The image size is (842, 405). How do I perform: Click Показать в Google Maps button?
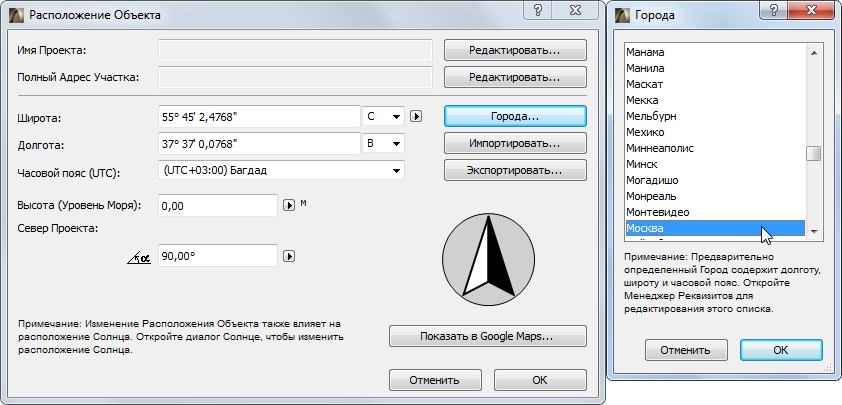488,336
